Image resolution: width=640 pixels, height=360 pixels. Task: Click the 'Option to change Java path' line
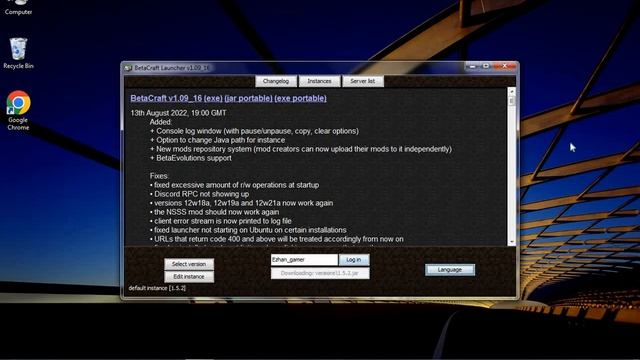[218, 140]
